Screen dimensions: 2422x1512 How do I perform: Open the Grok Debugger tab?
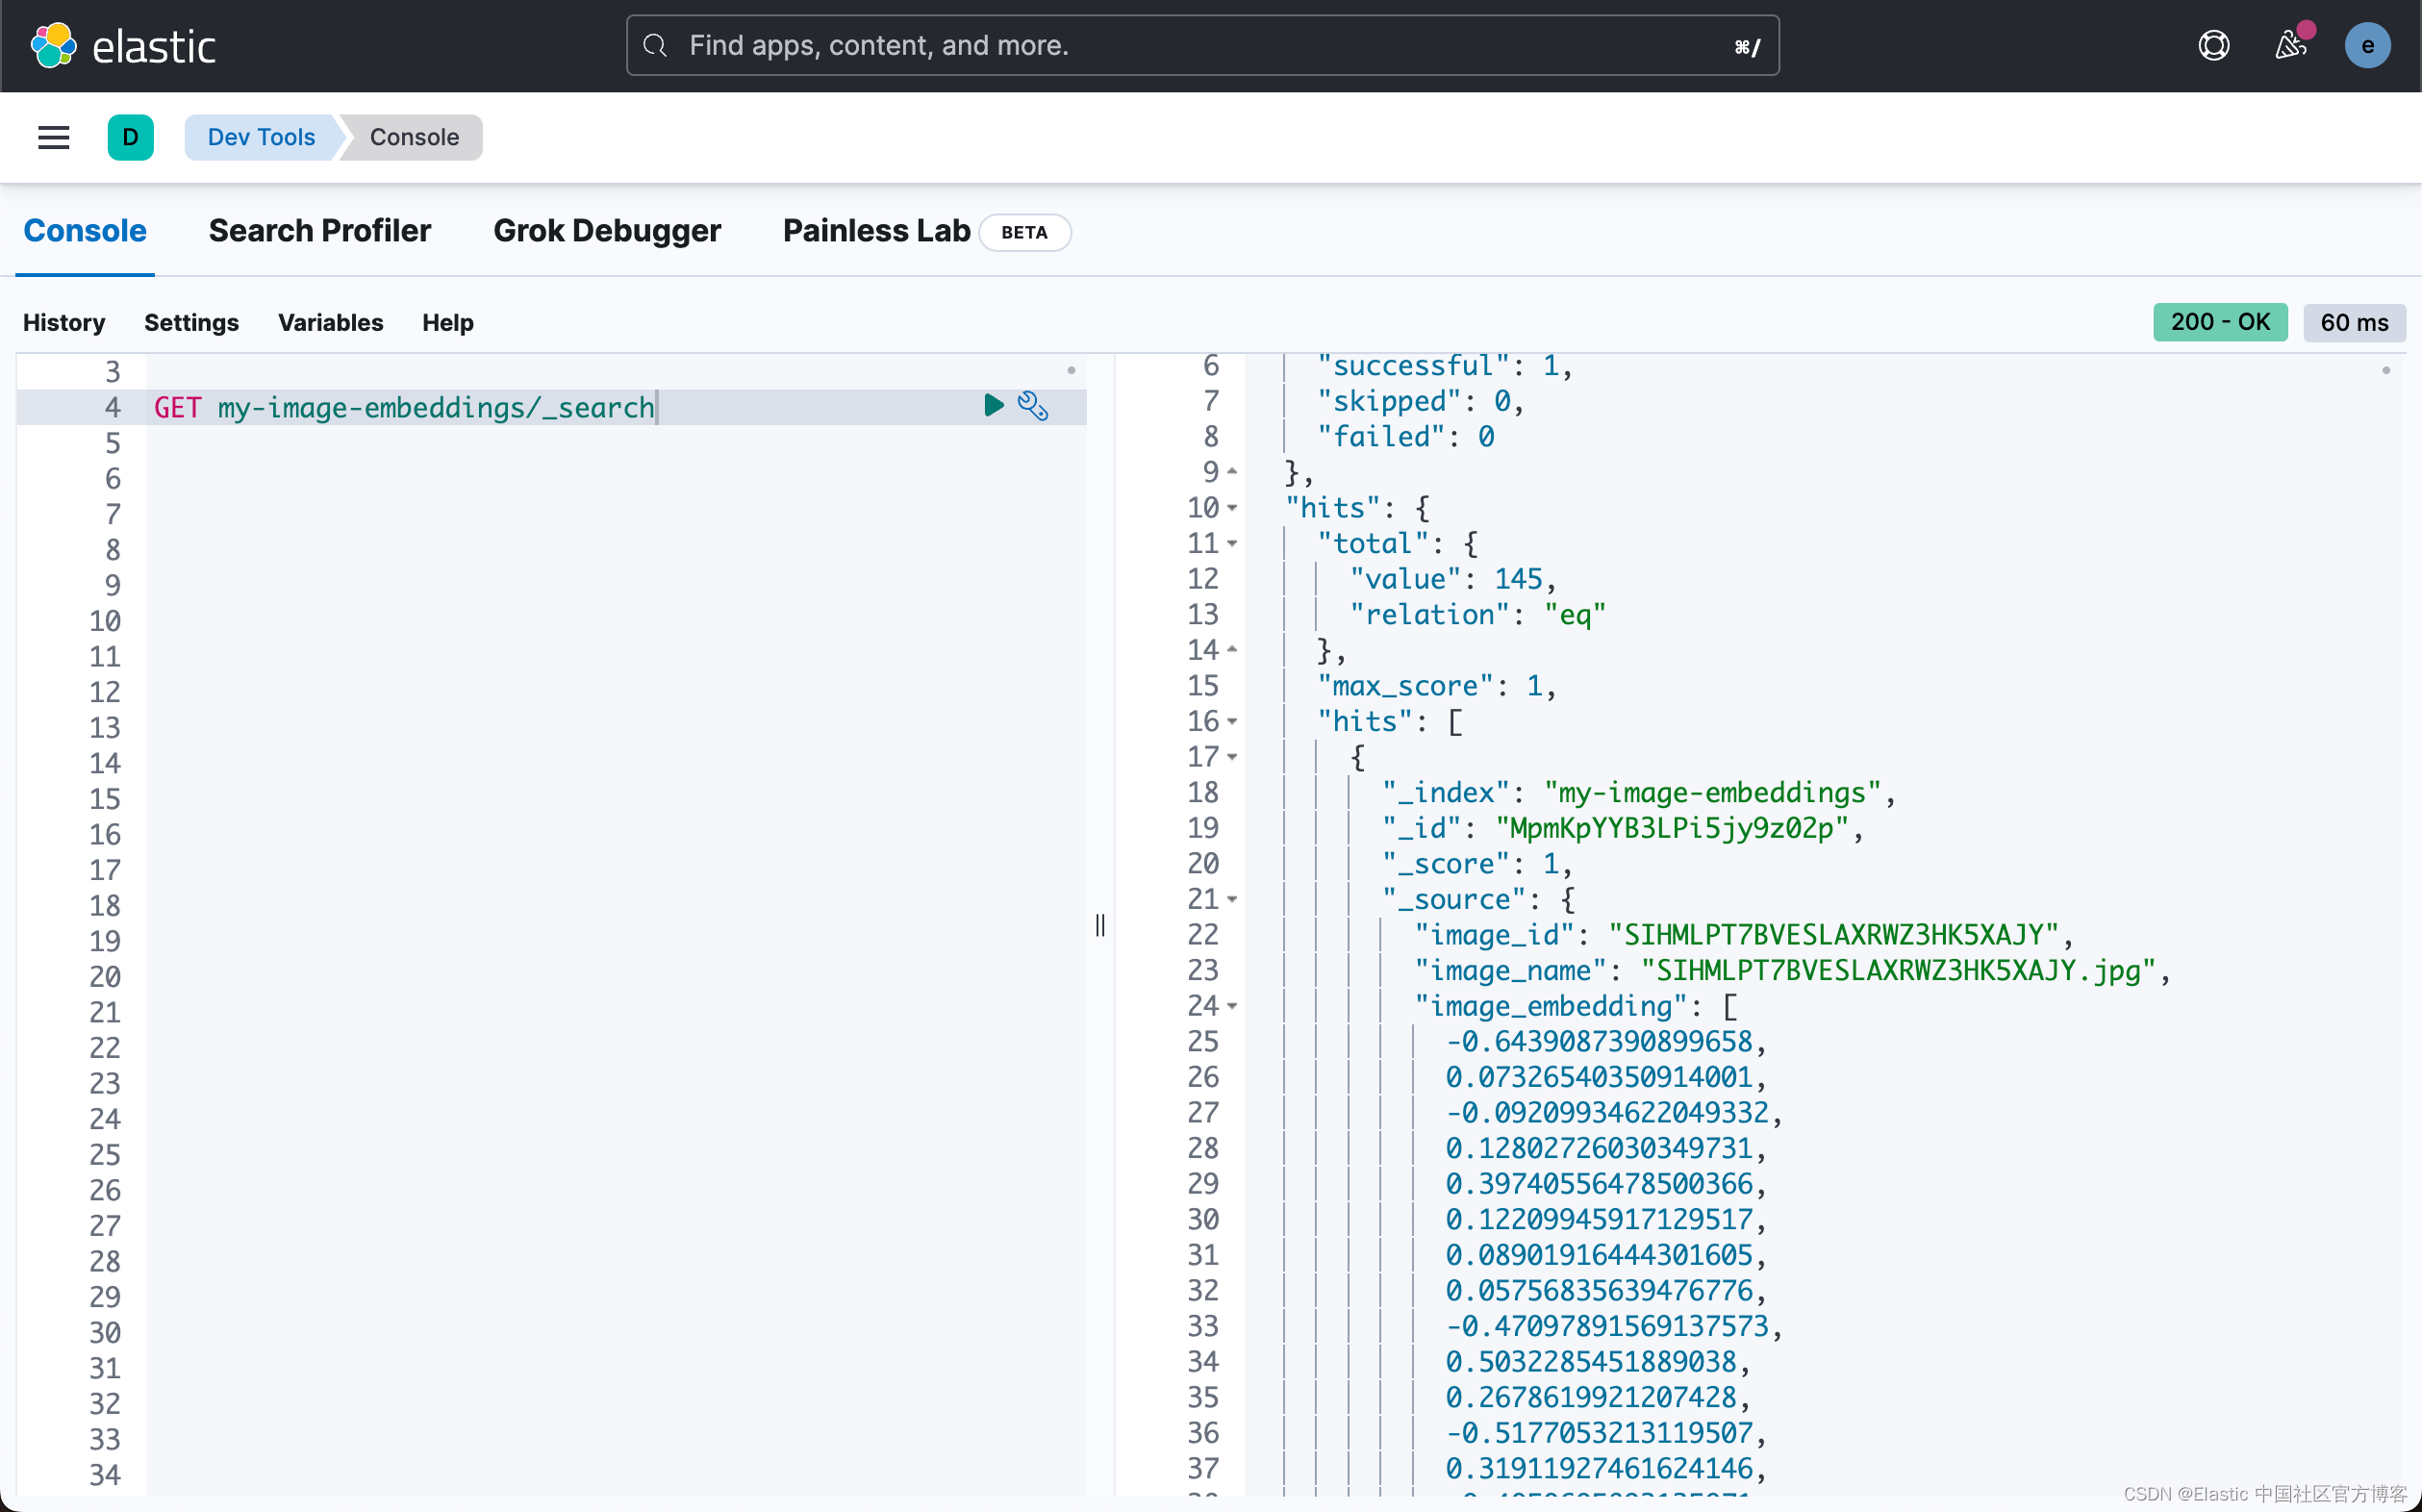tap(606, 231)
